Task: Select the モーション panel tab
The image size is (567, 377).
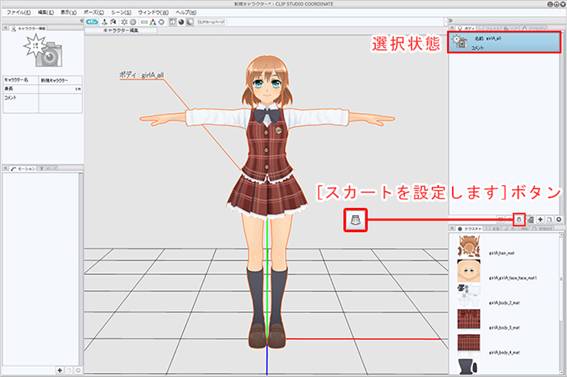Action: [24, 168]
